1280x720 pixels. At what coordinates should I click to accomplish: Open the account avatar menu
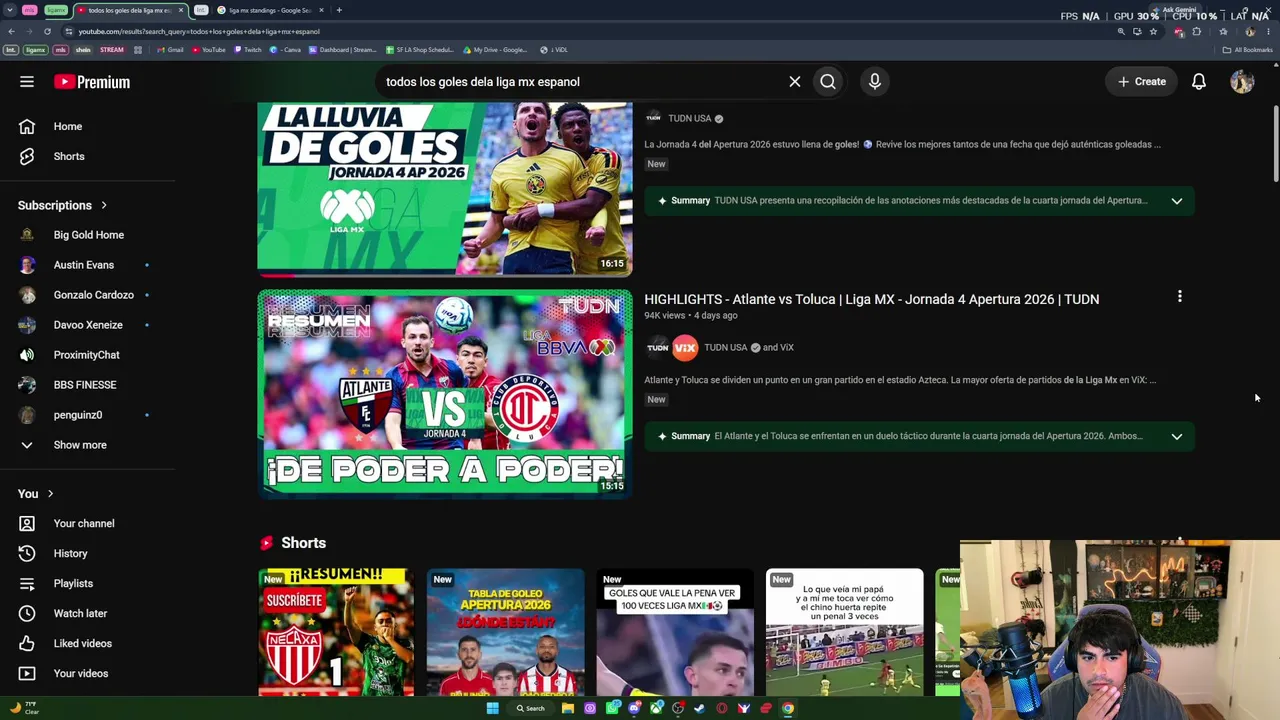point(1242,82)
